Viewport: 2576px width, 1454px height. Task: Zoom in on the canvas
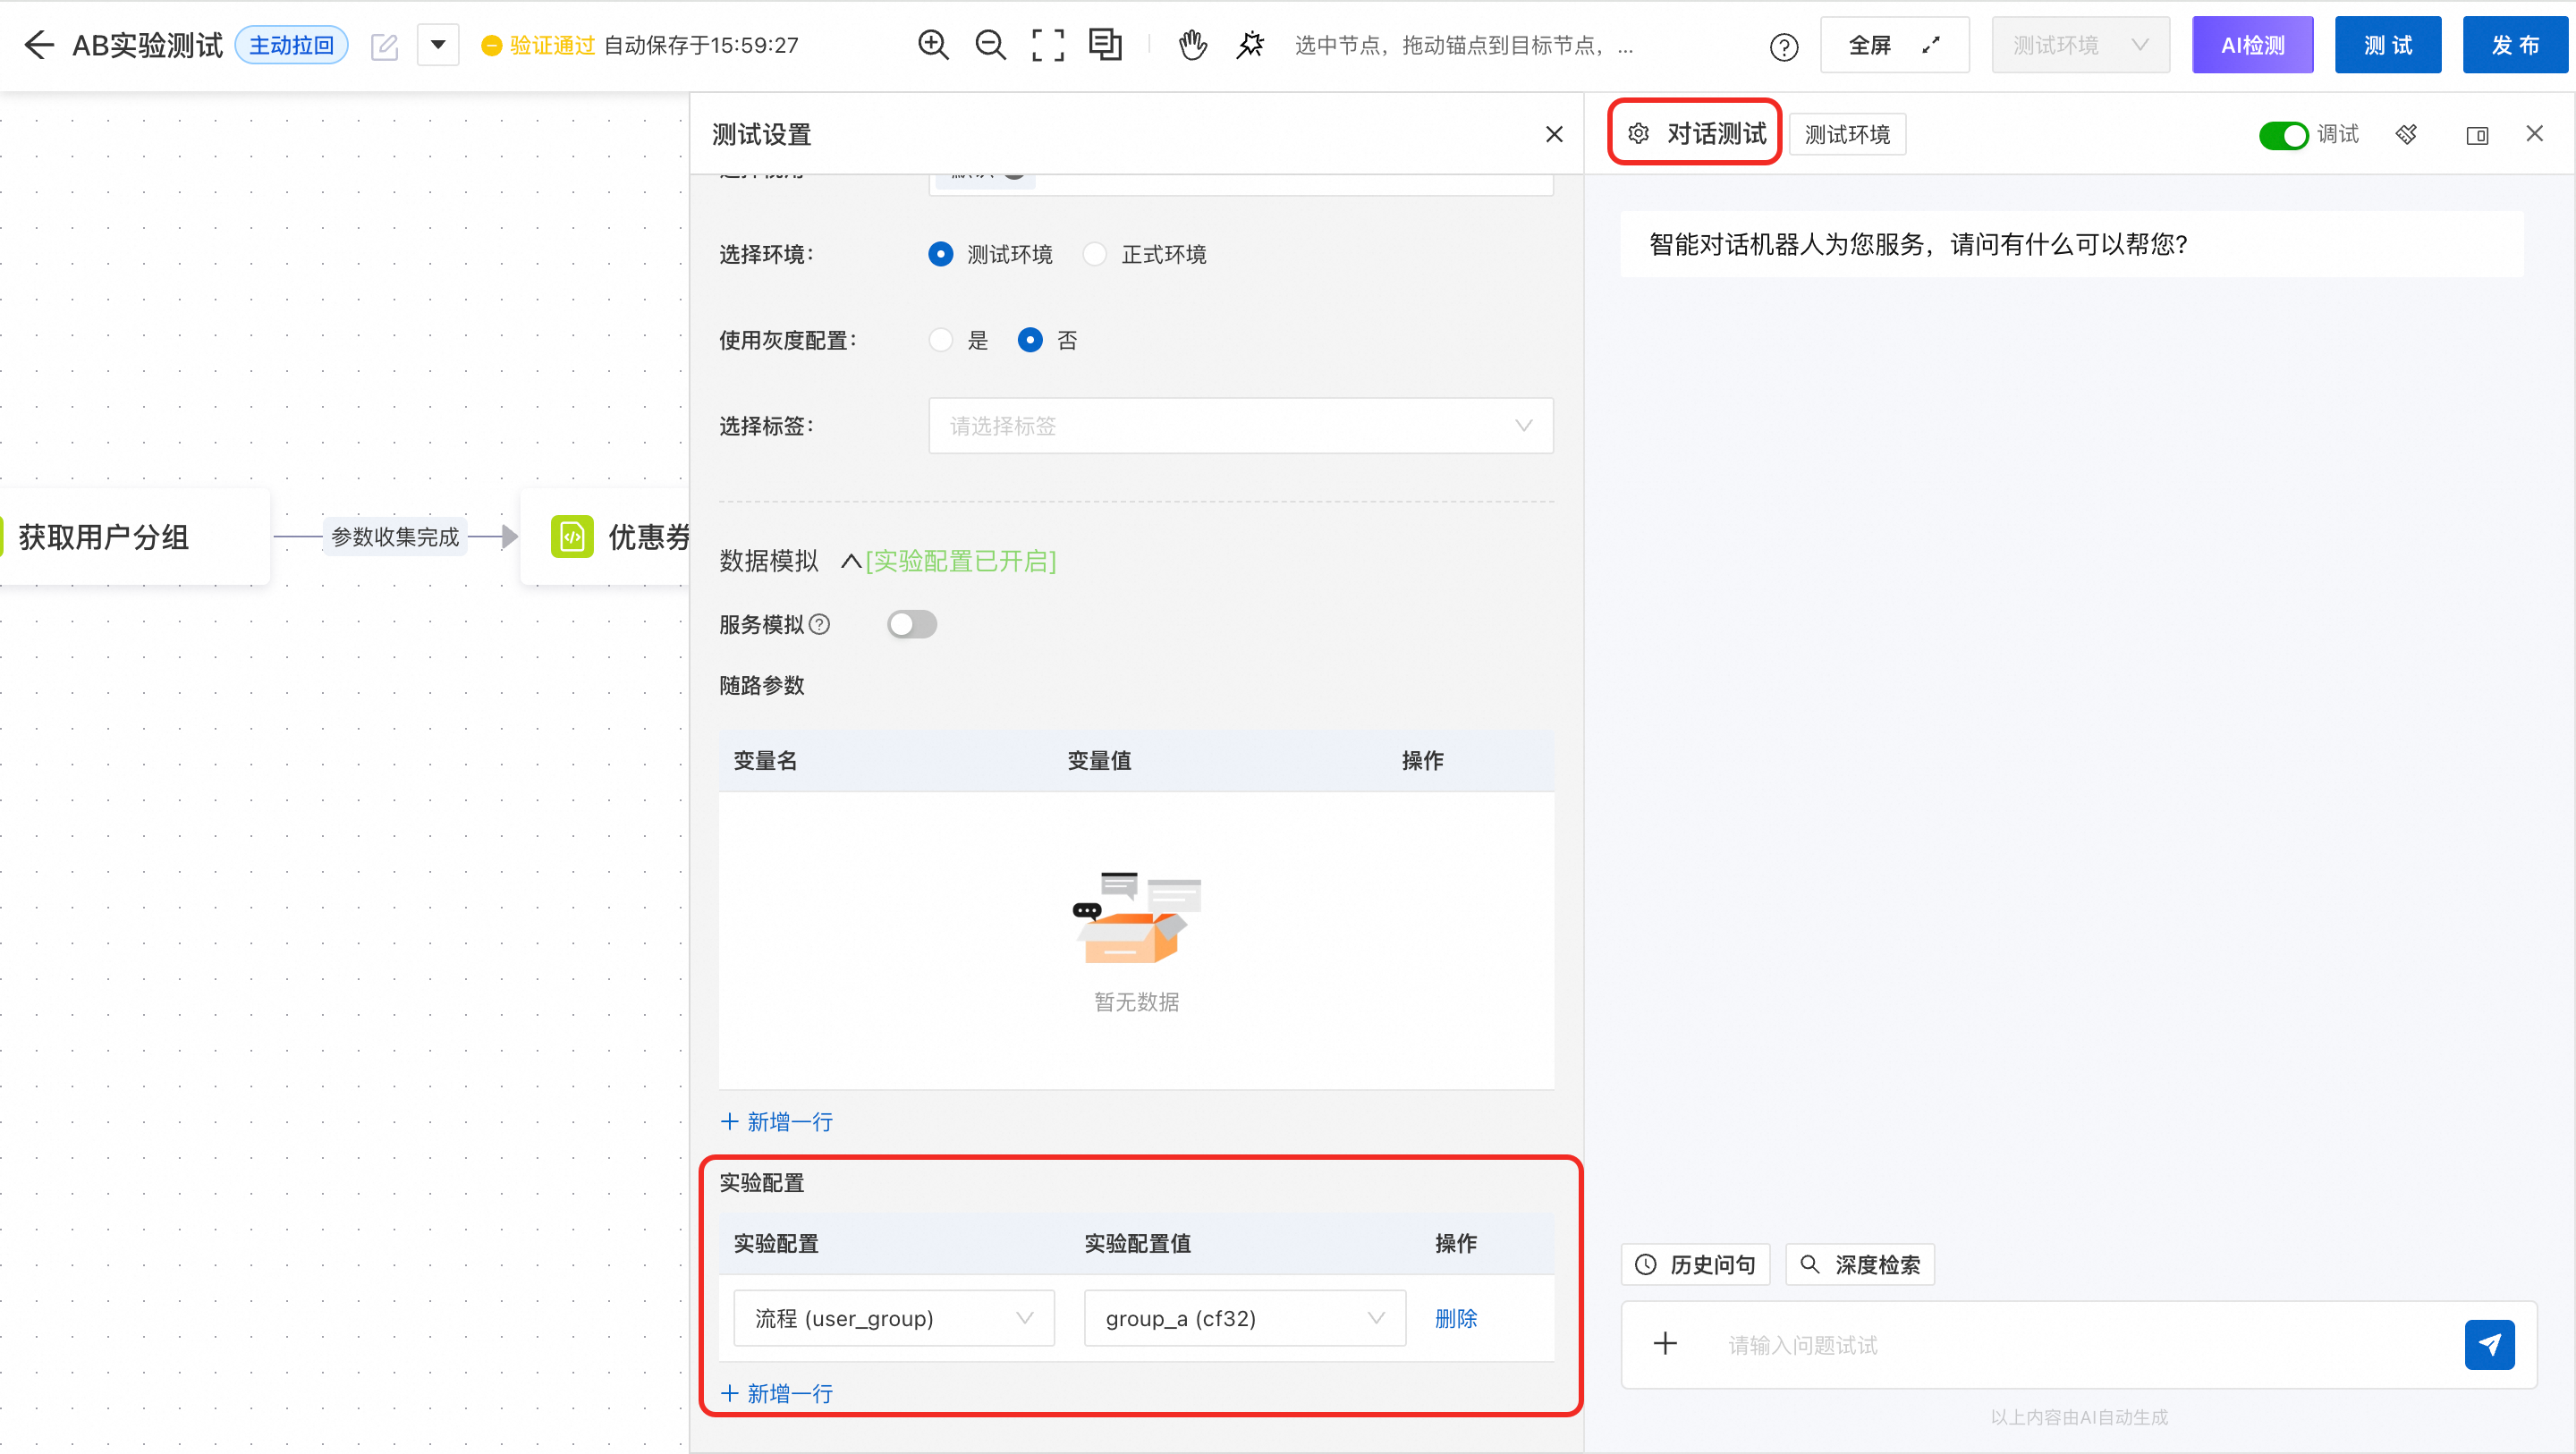point(933,45)
